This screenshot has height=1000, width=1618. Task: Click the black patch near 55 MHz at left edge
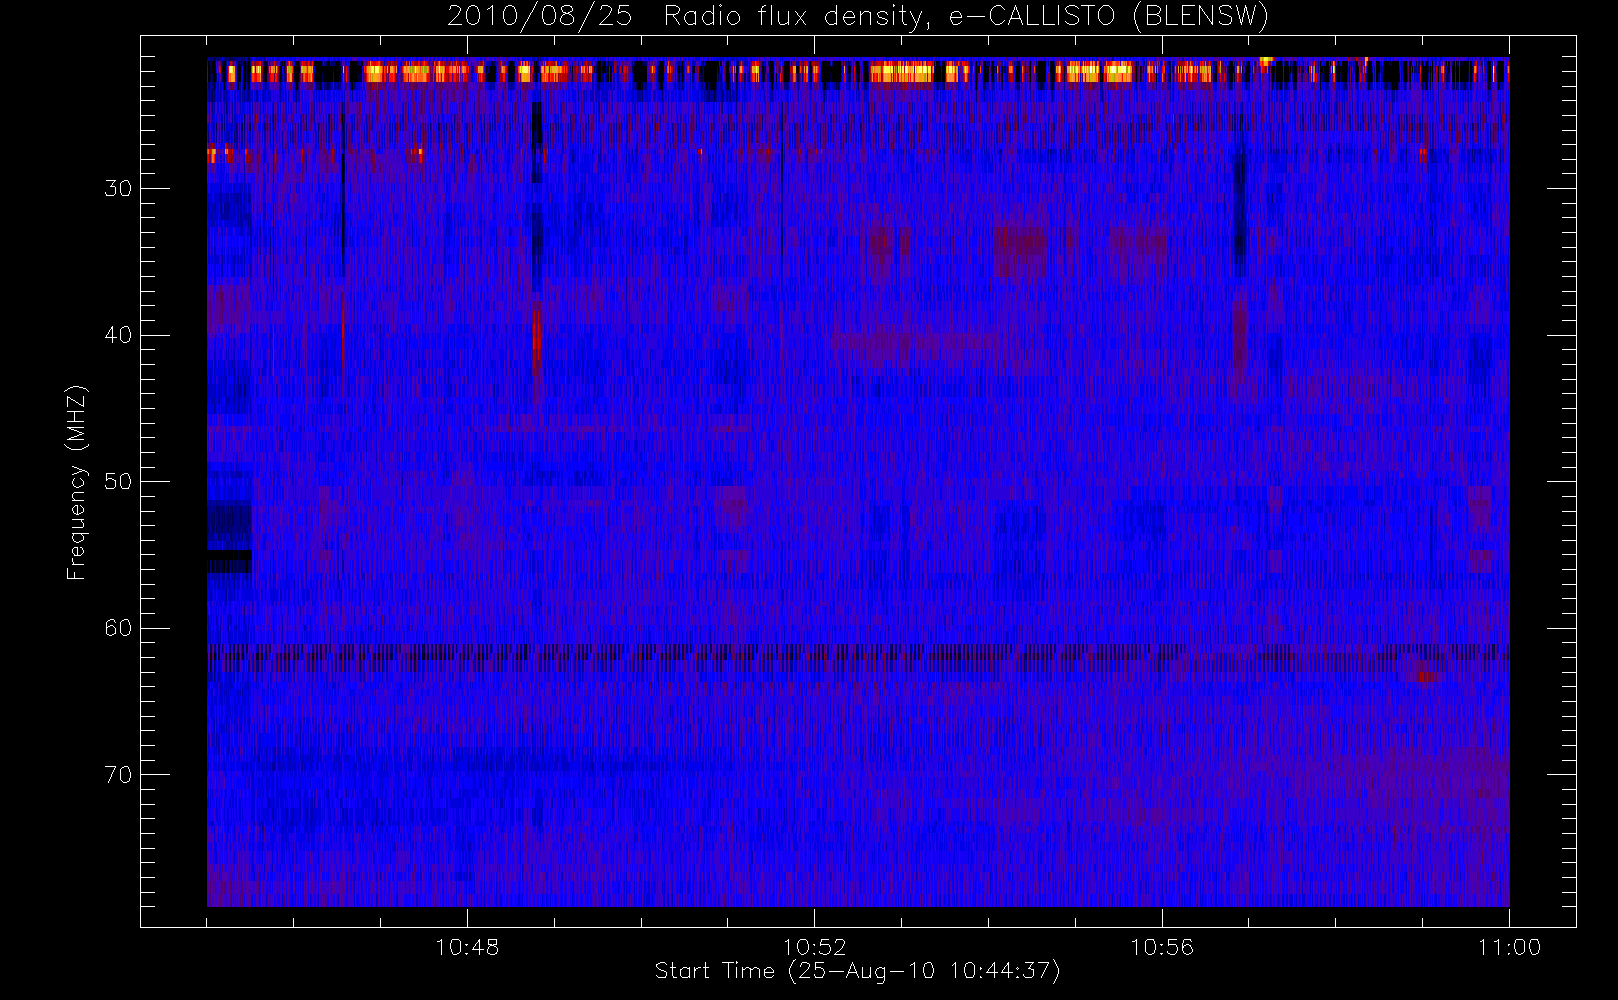click(x=229, y=560)
